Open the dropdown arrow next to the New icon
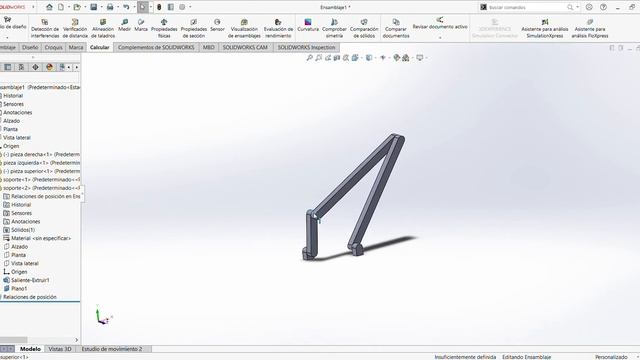 click(68, 7)
